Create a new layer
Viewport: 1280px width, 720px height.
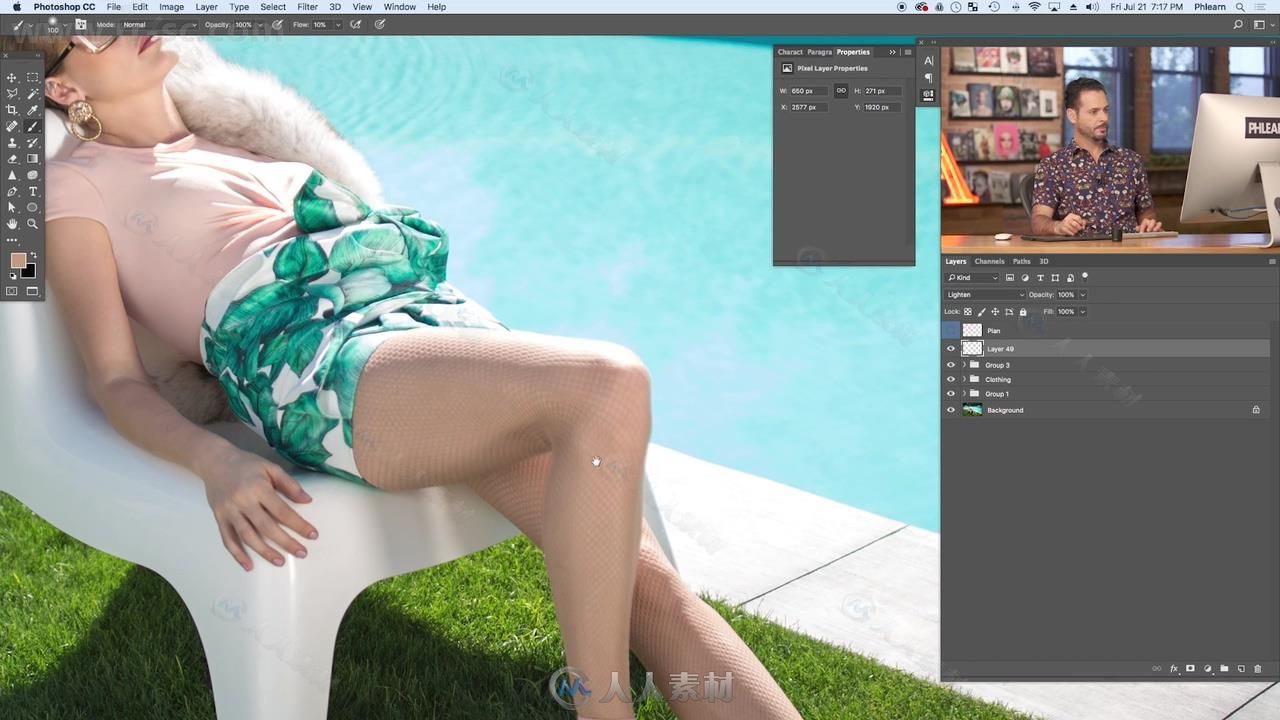pos(1241,668)
